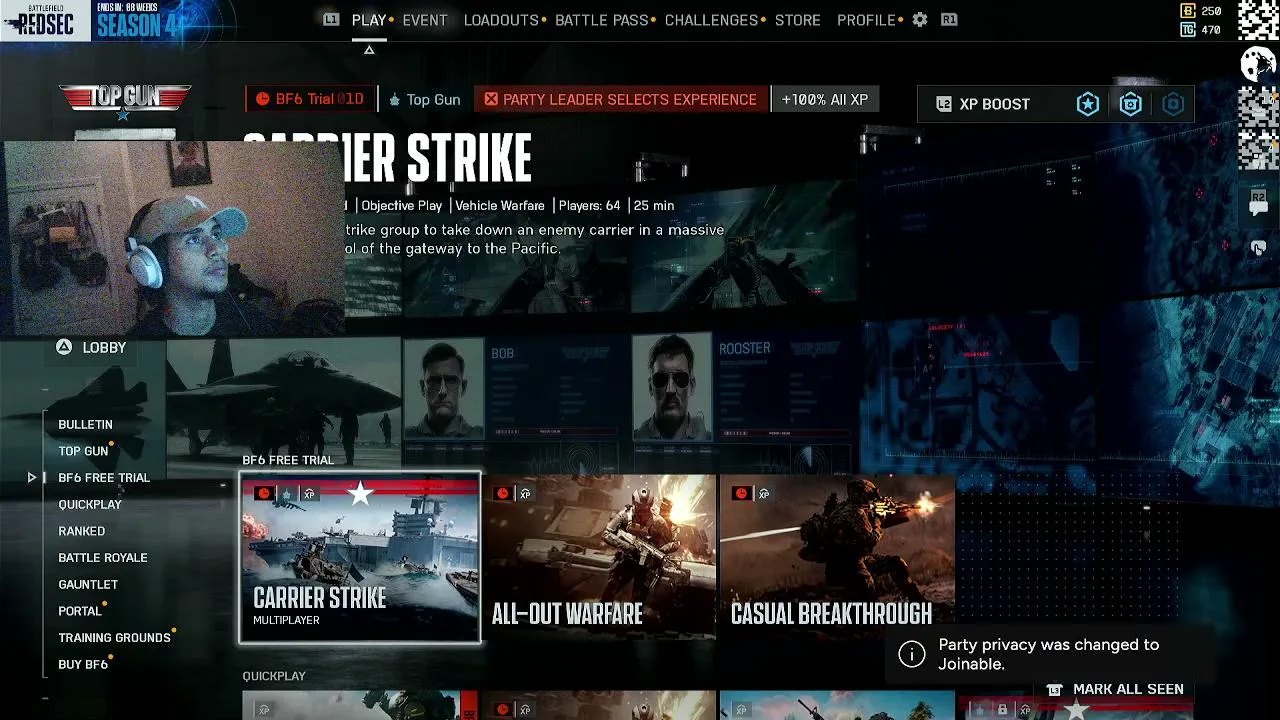This screenshot has width=1280, height=720.
Task: Switch to the Play tab
Action: [369, 20]
